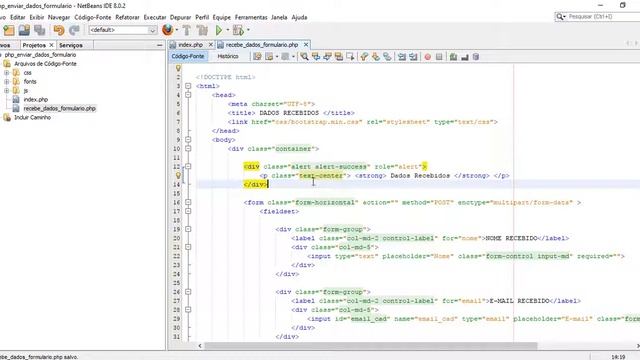This screenshot has height=360, width=640.
Task: Collapse the html tag fold on line 3
Action: click(x=188, y=86)
